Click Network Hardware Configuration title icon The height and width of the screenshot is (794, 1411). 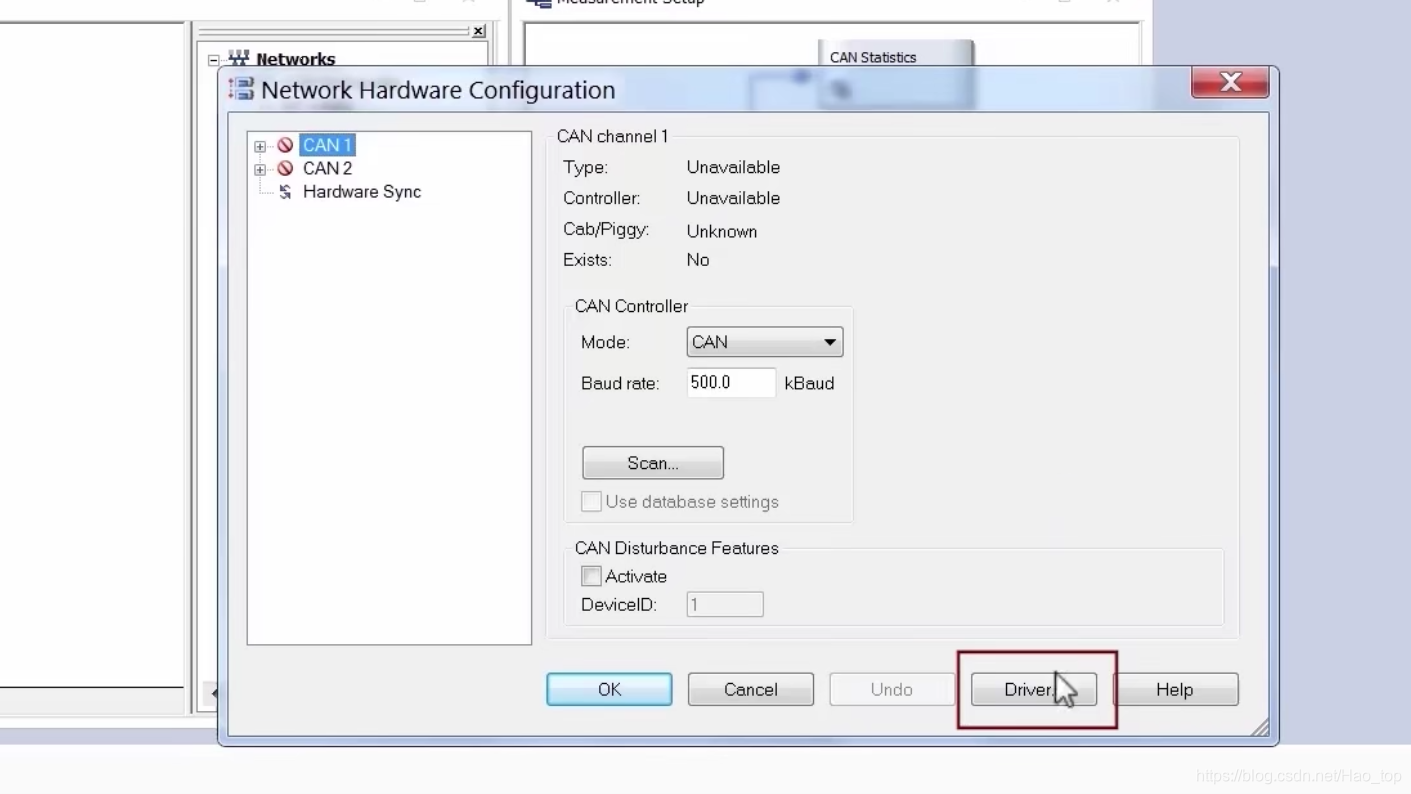(x=241, y=89)
